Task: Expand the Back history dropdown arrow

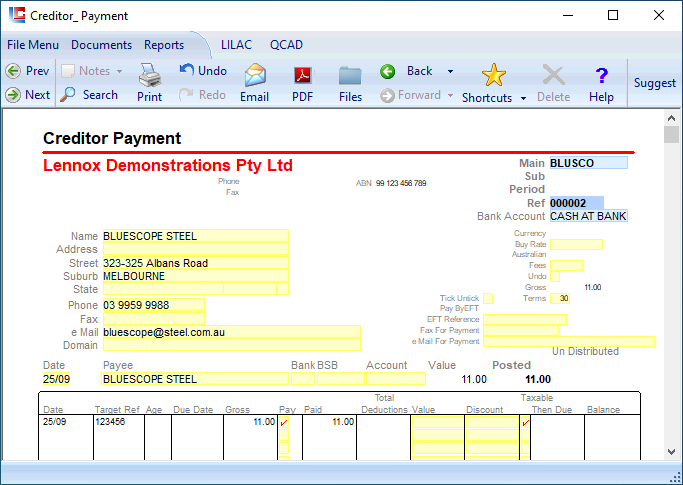Action: pos(450,71)
